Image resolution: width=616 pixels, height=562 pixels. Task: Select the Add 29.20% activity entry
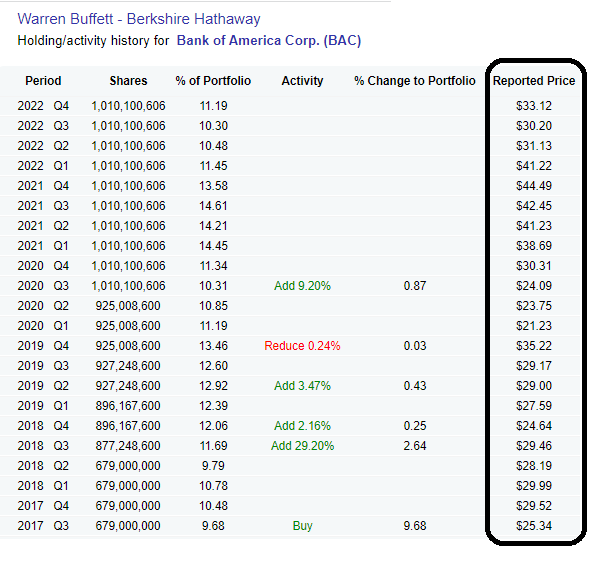302,446
